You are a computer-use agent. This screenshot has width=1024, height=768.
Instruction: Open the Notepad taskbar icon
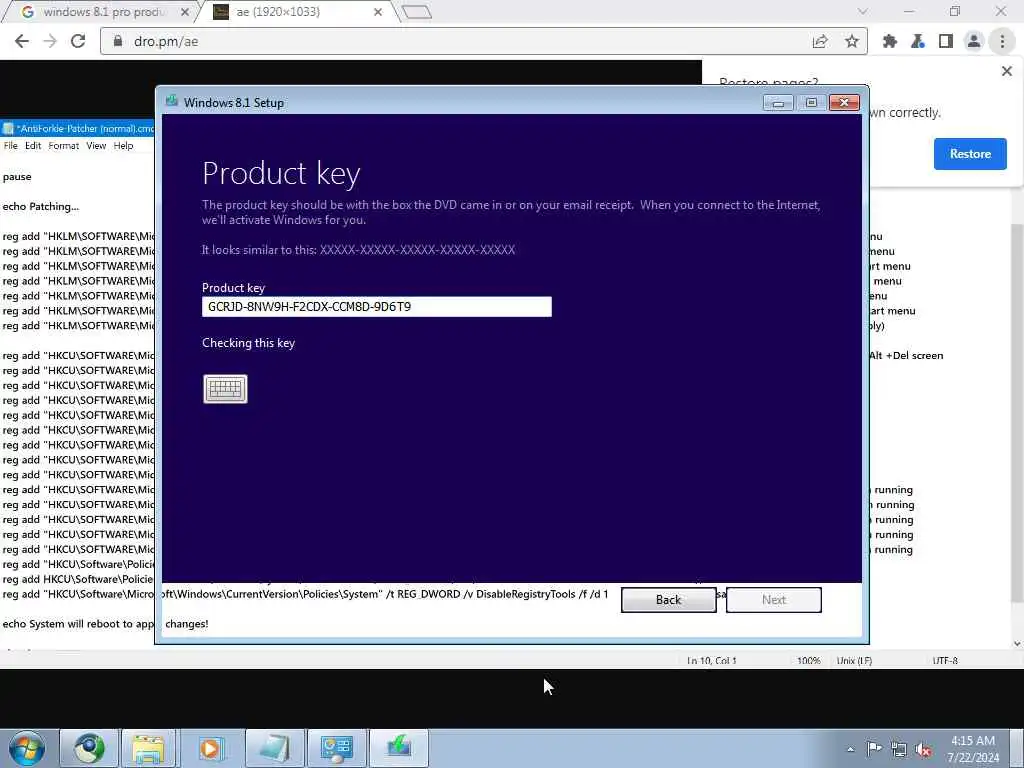274,748
